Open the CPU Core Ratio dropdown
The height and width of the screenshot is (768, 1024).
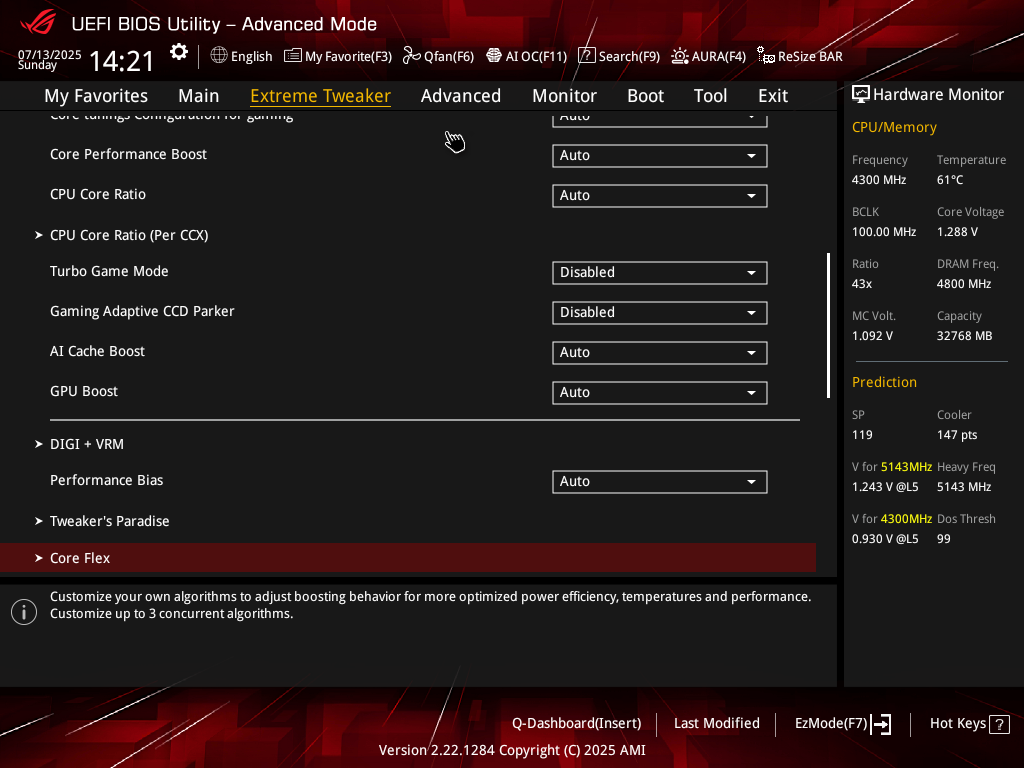point(660,195)
